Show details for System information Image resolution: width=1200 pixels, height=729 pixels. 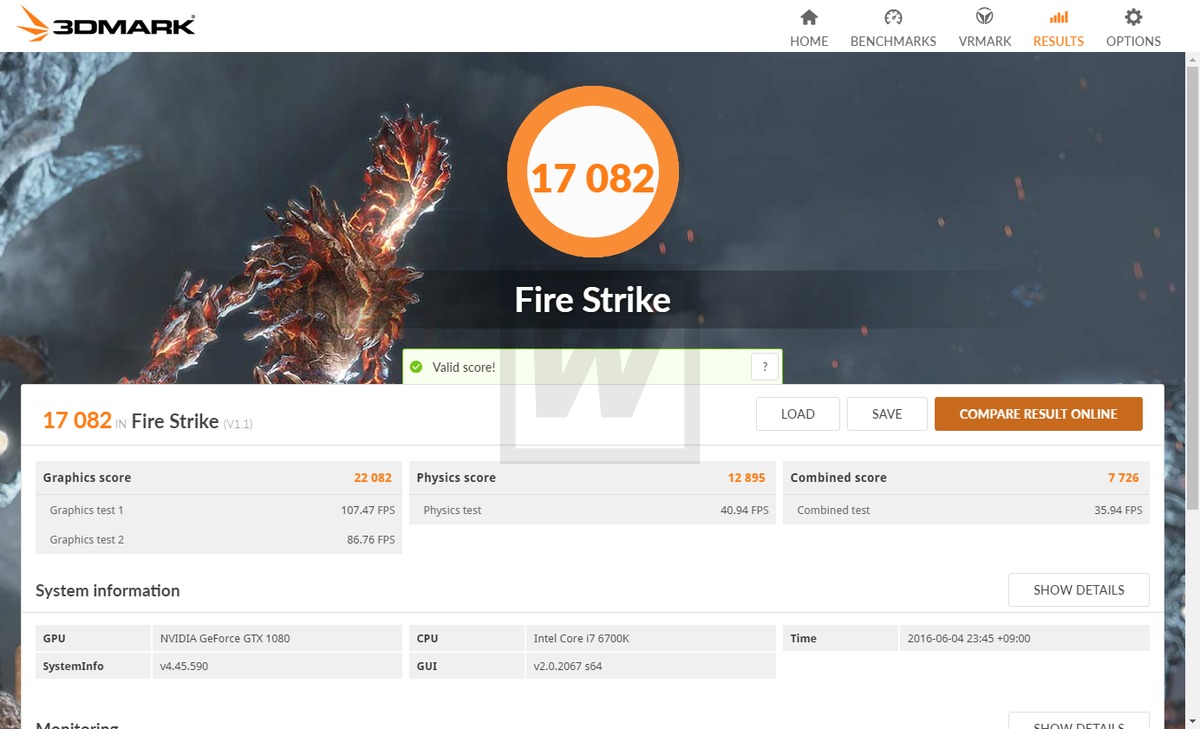coord(1078,590)
